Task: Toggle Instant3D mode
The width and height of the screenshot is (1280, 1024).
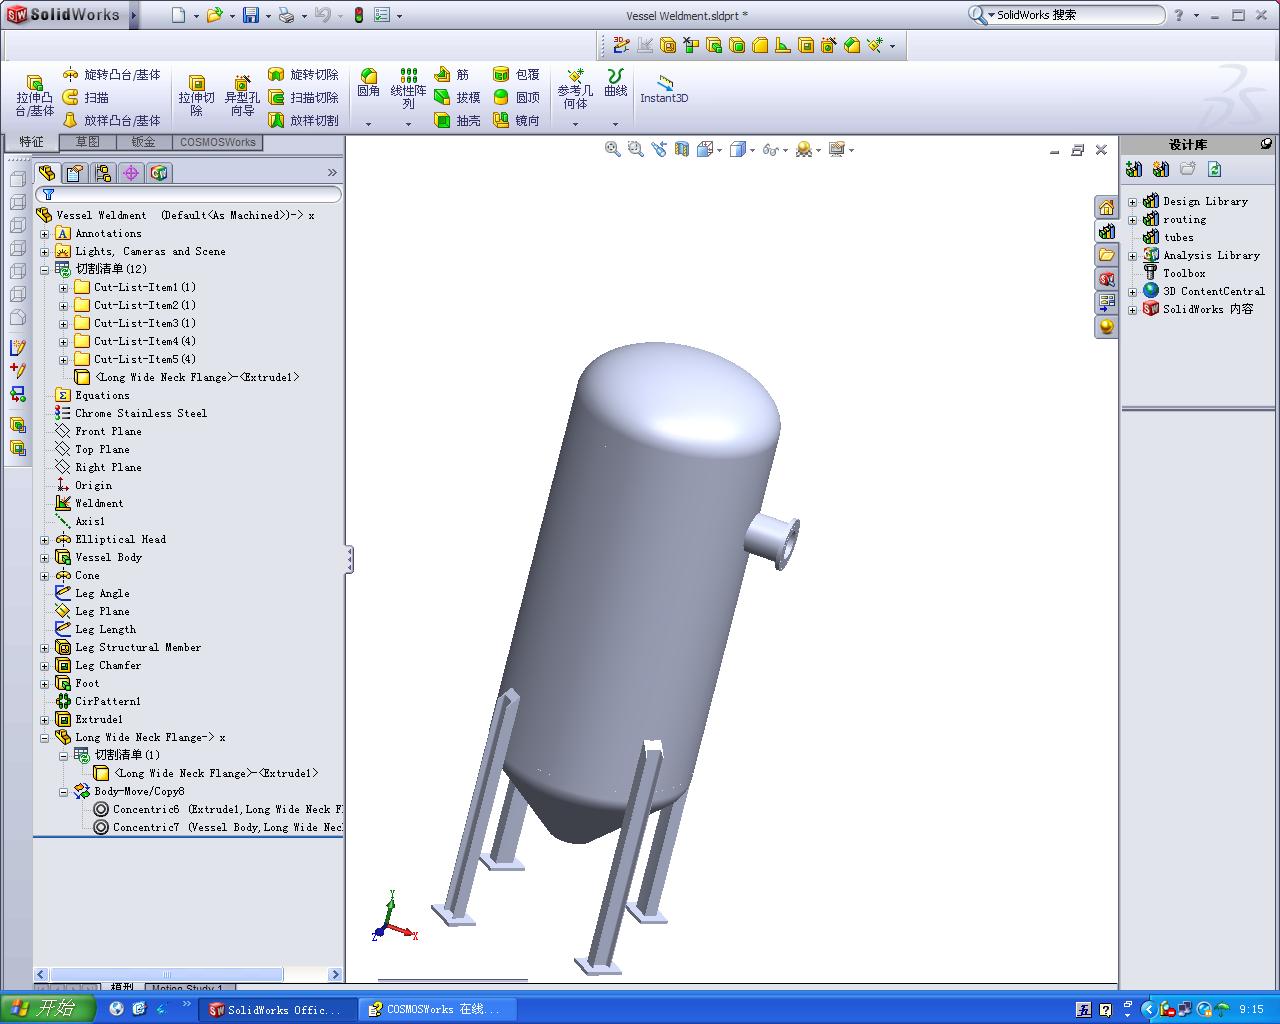Action: pyautogui.click(x=664, y=89)
